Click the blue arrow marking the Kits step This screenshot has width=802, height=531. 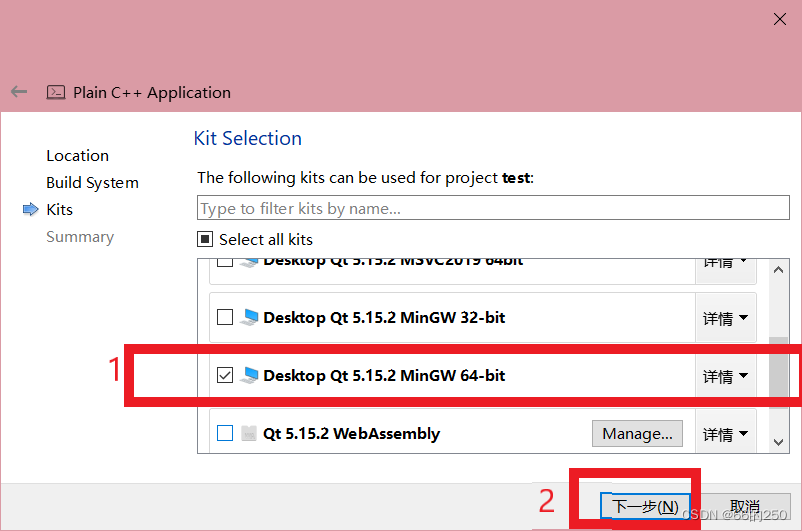(x=31, y=209)
